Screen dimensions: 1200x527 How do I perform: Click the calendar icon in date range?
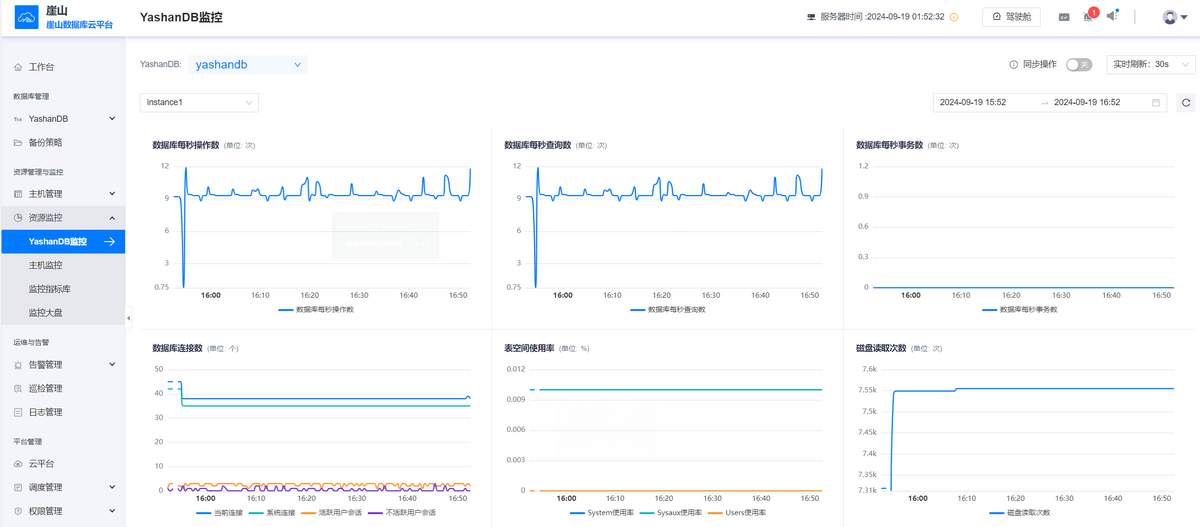click(x=1157, y=102)
